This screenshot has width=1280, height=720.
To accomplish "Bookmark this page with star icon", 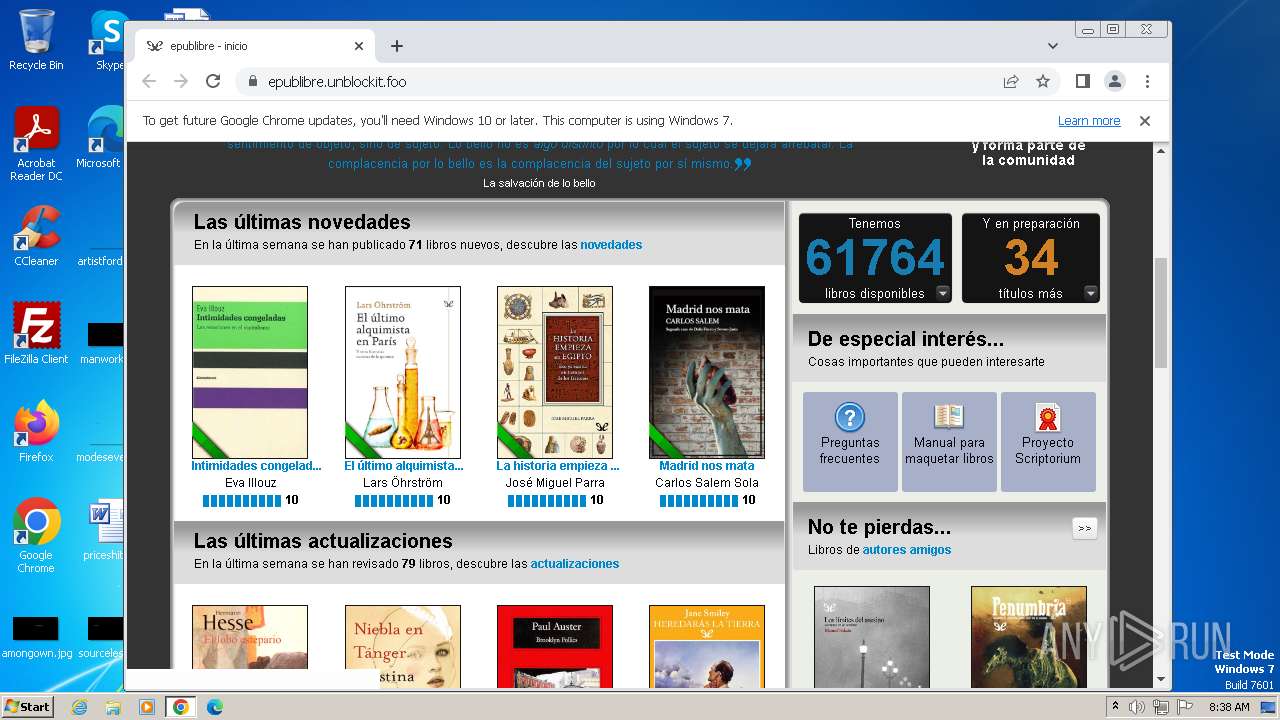I will tap(1043, 82).
